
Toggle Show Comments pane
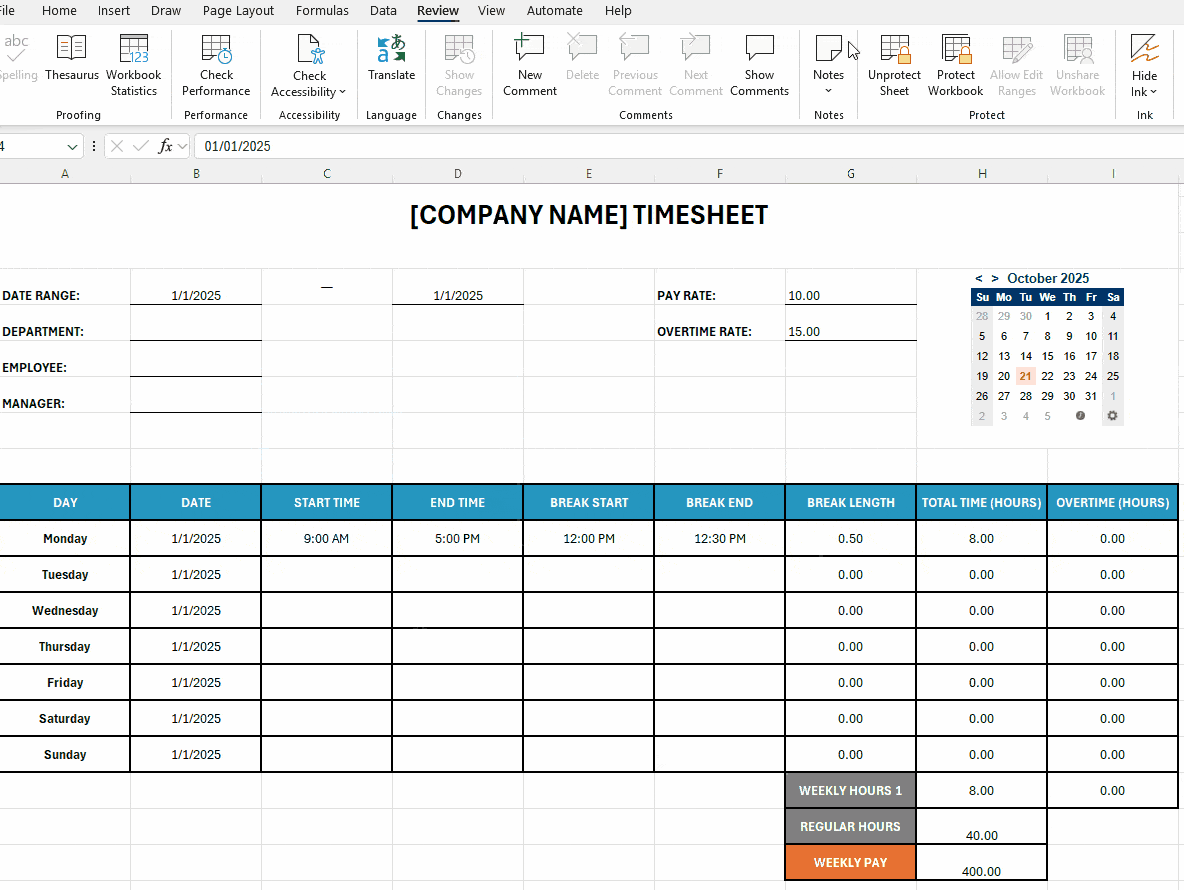click(759, 63)
